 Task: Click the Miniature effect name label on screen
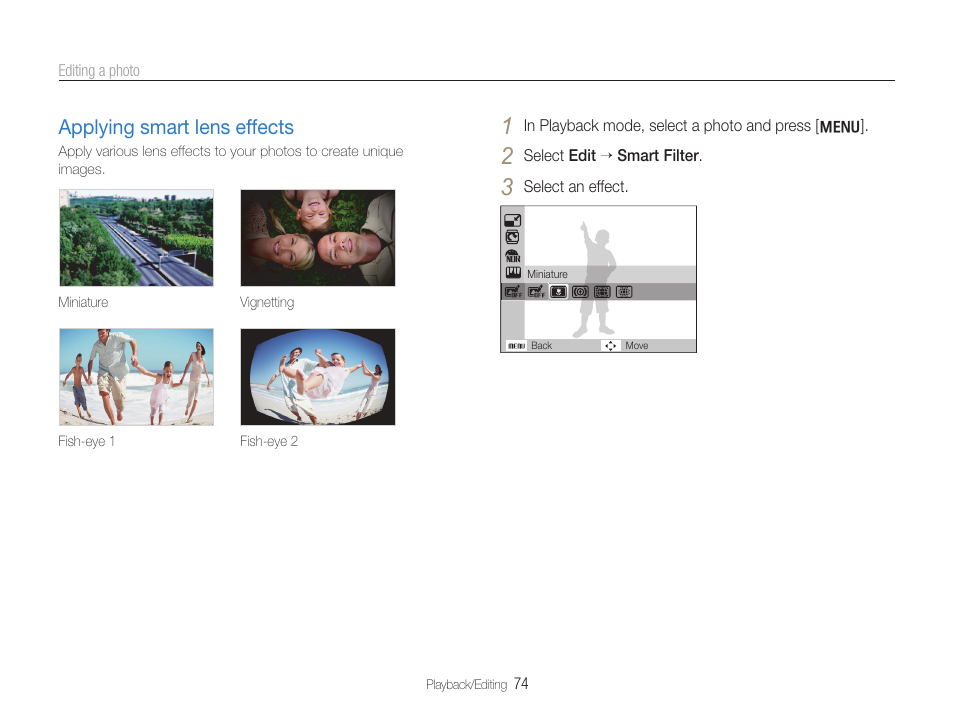pyautogui.click(x=547, y=274)
